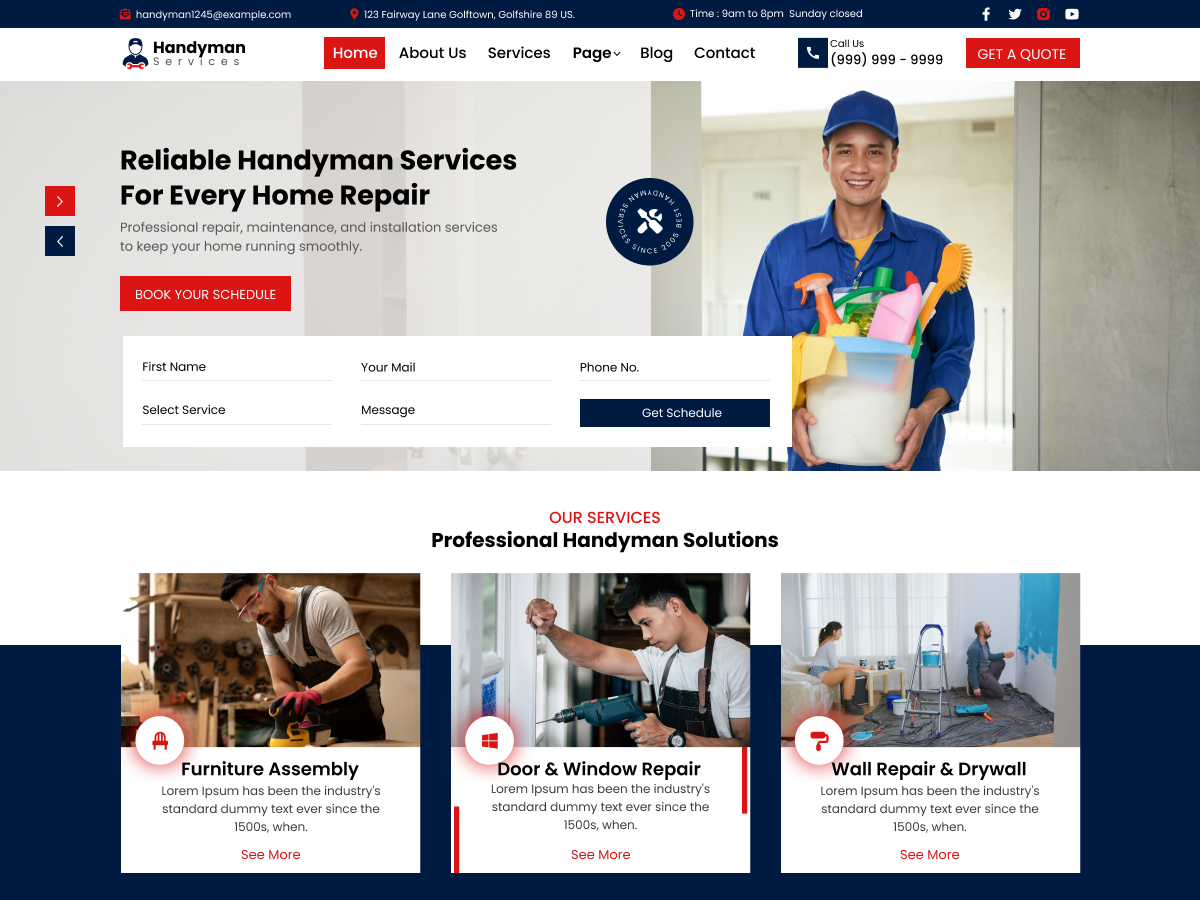
Task: Open the Services menu item
Action: coord(519,53)
